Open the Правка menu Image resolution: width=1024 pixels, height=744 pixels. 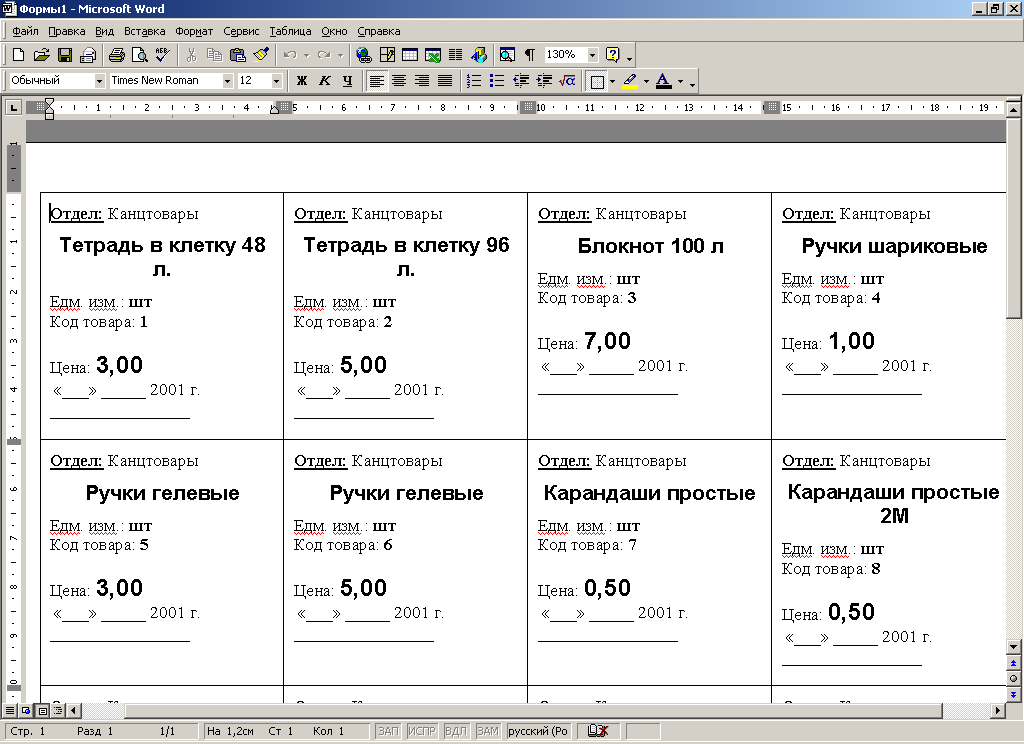point(67,31)
